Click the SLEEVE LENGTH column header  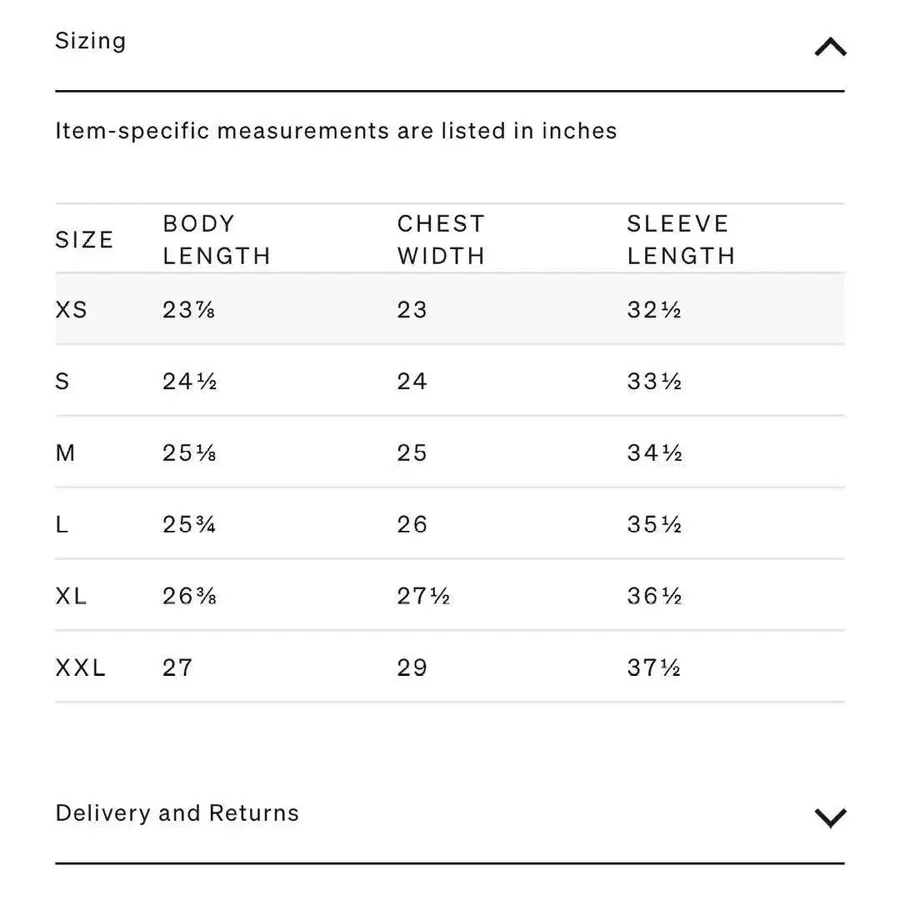click(x=681, y=240)
